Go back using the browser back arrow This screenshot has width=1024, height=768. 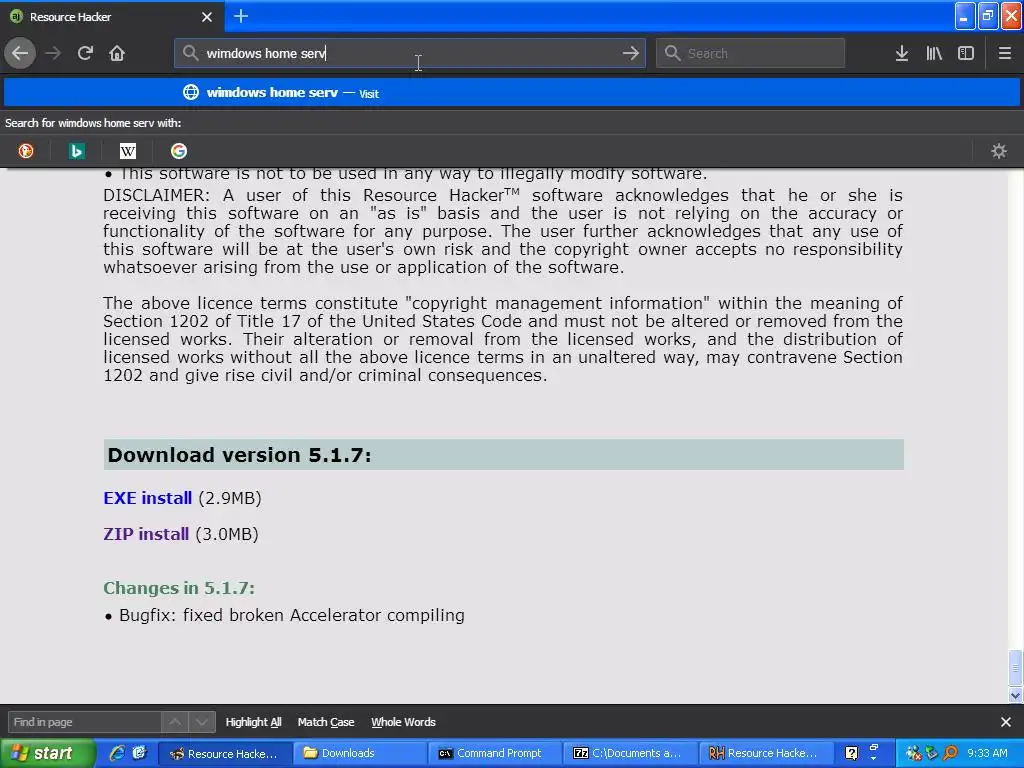pos(20,53)
